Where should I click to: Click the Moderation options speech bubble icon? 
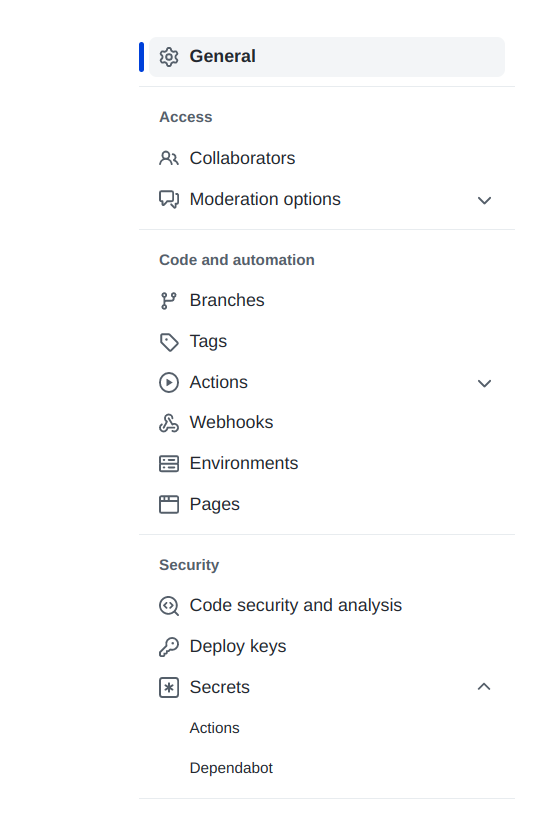pos(169,199)
